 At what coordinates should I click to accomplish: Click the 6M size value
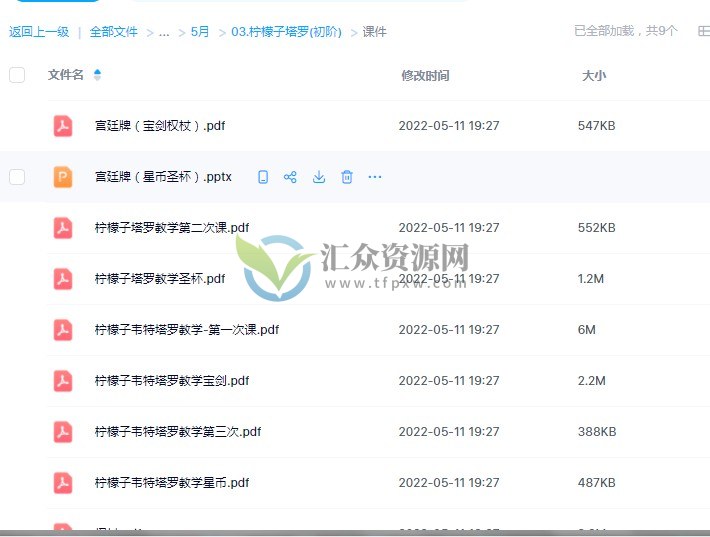586,330
